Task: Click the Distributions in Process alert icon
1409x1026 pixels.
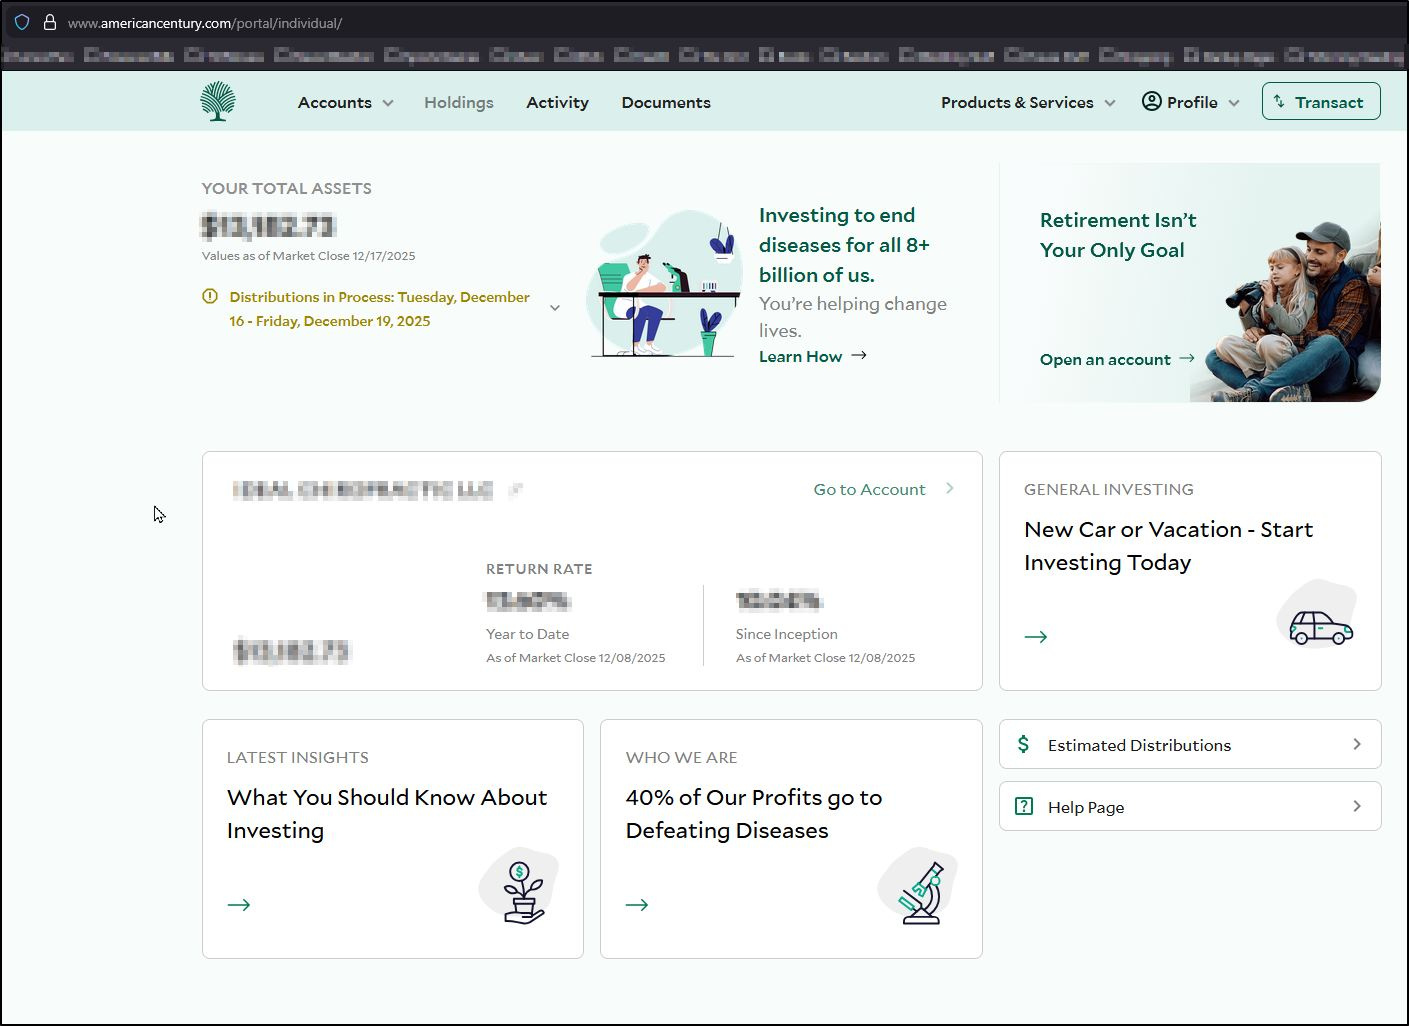Action: (x=210, y=296)
